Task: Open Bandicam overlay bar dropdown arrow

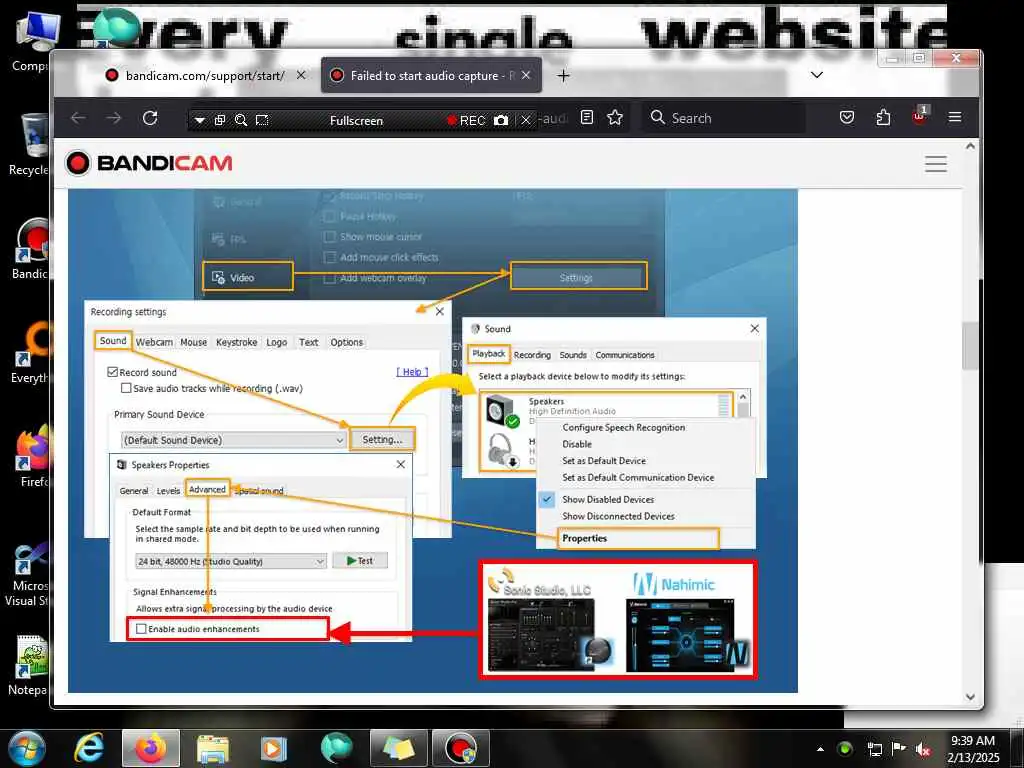Action: (200, 120)
